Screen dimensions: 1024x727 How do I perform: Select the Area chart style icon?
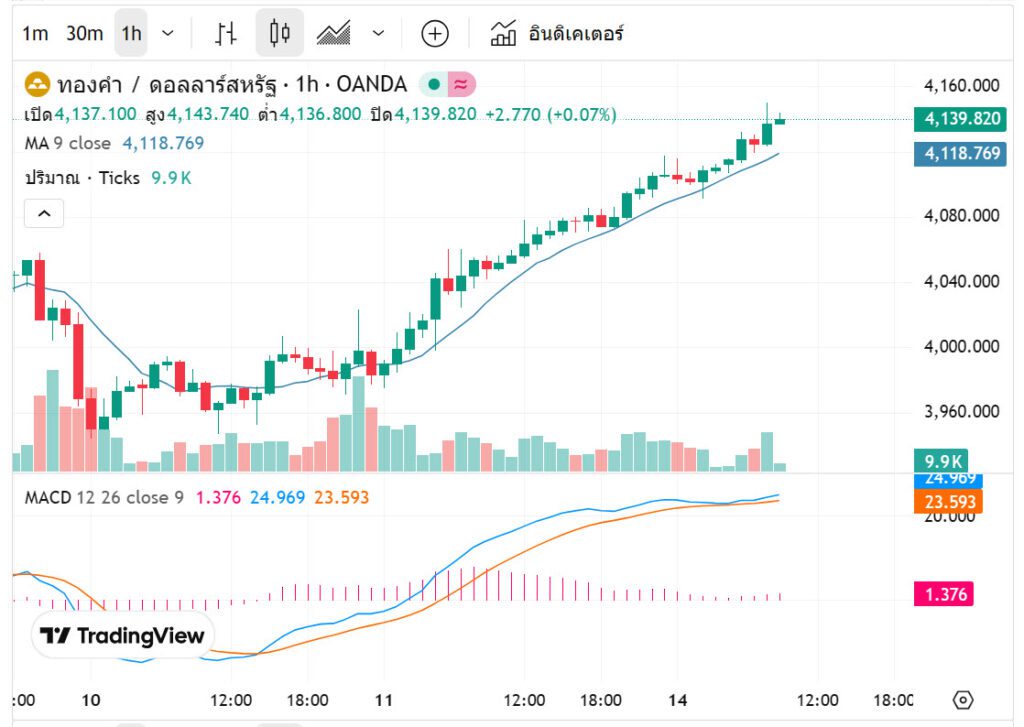[332, 34]
